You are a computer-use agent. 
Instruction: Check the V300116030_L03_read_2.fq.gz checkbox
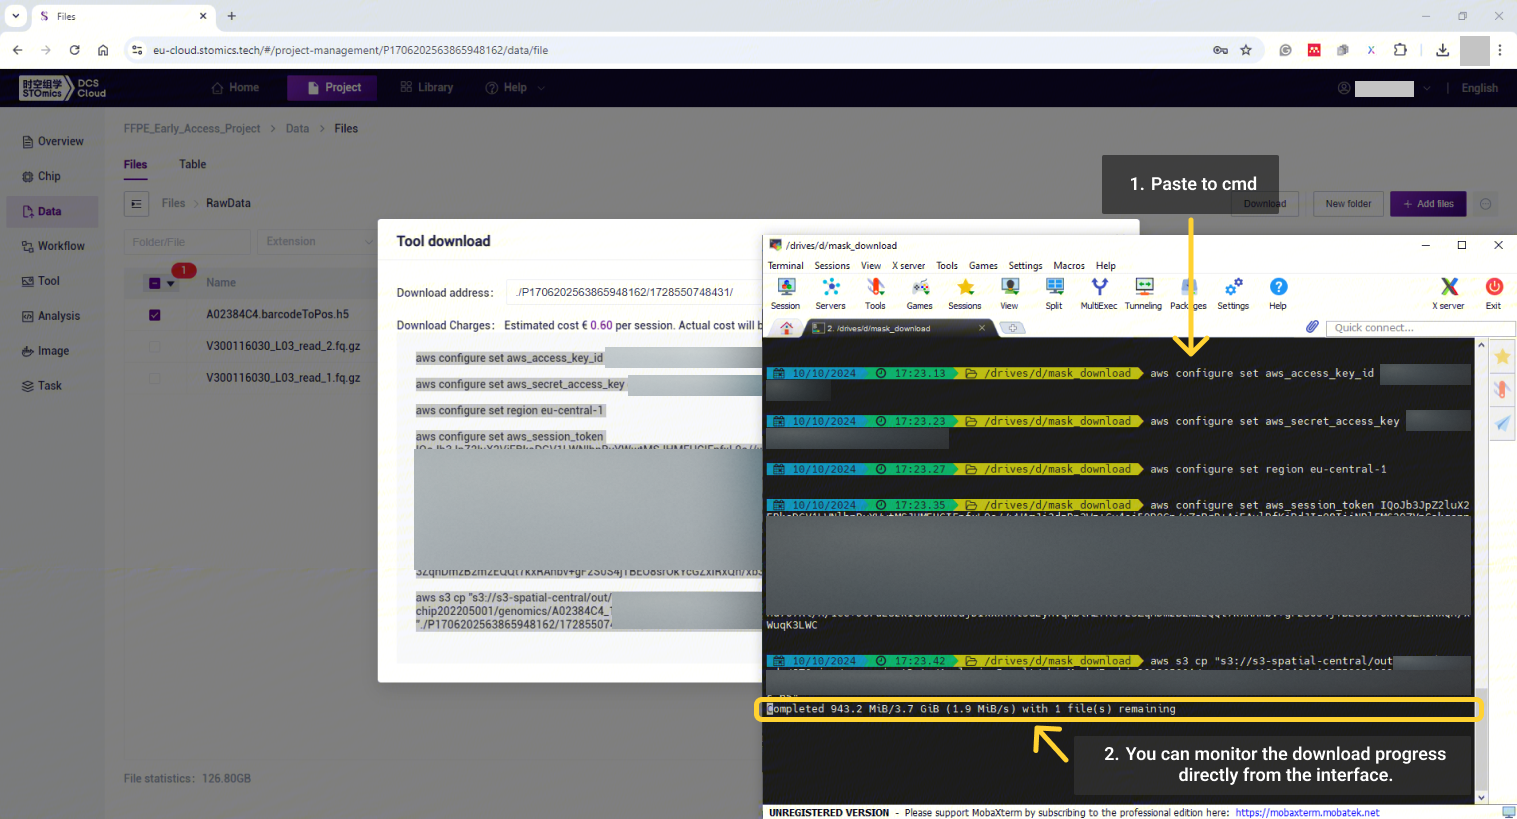tap(155, 347)
